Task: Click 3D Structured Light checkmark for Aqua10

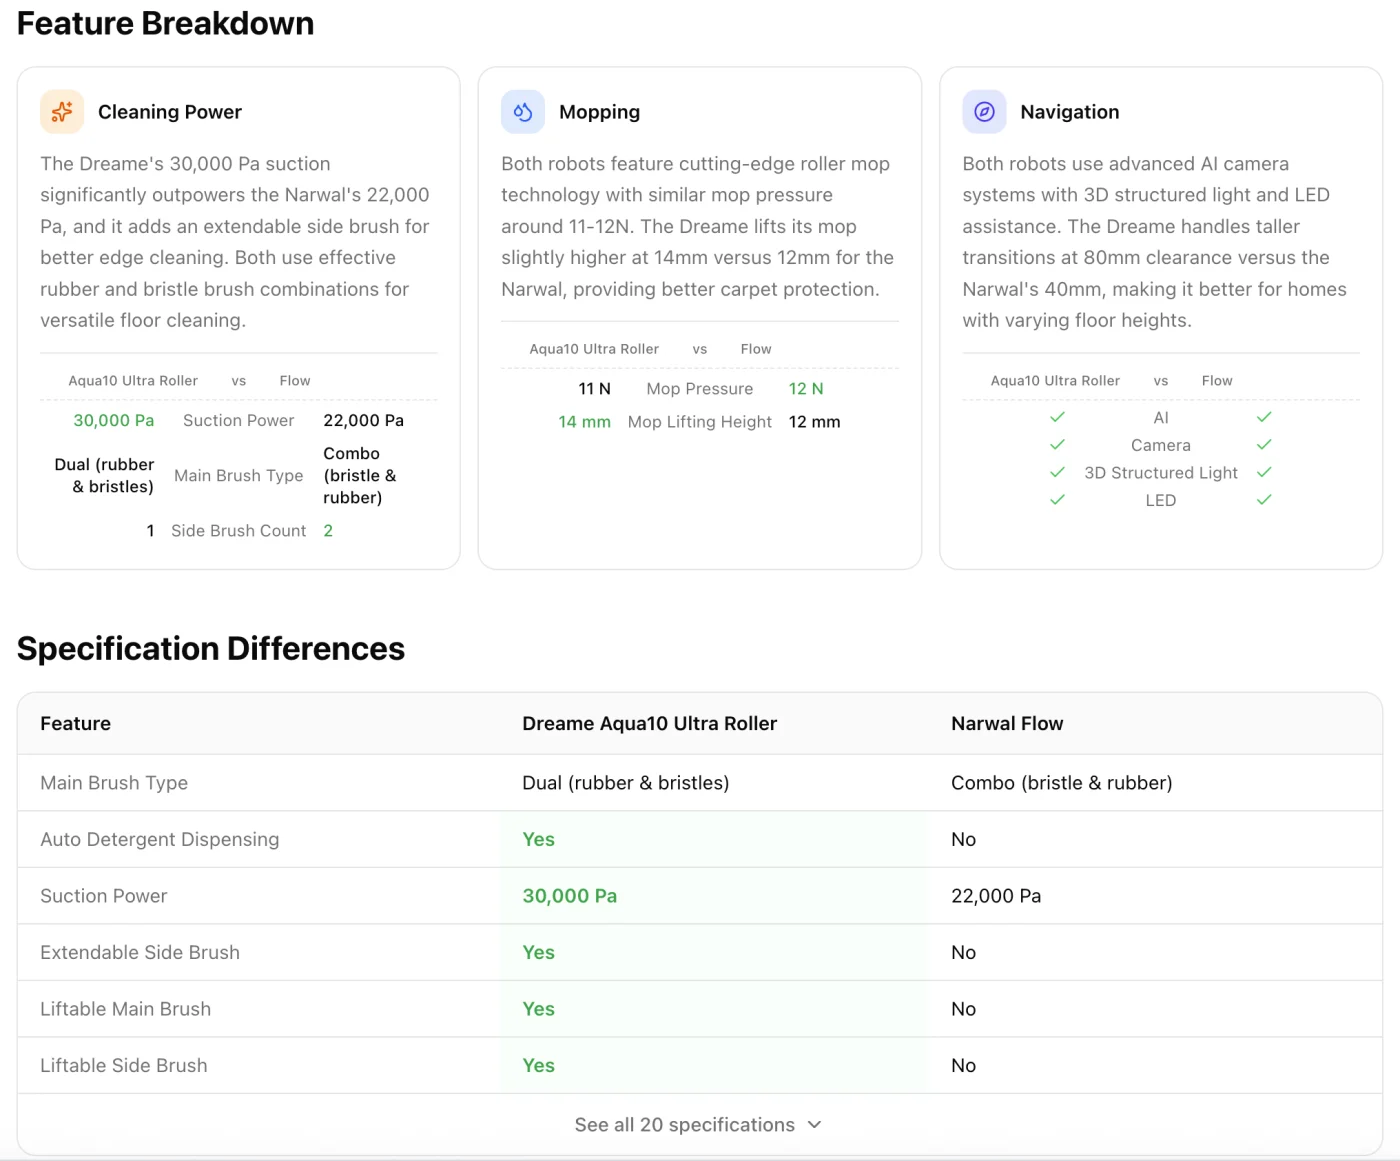Action: coord(1057,472)
